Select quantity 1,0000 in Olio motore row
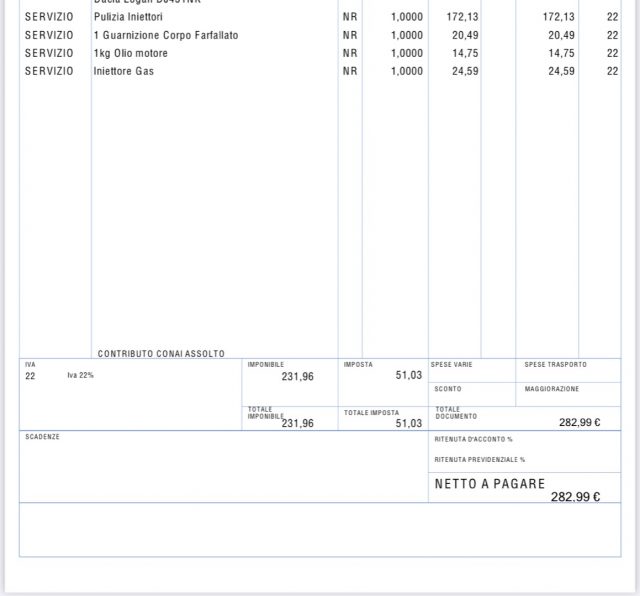Viewport: 640px width, 596px height. point(407,53)
